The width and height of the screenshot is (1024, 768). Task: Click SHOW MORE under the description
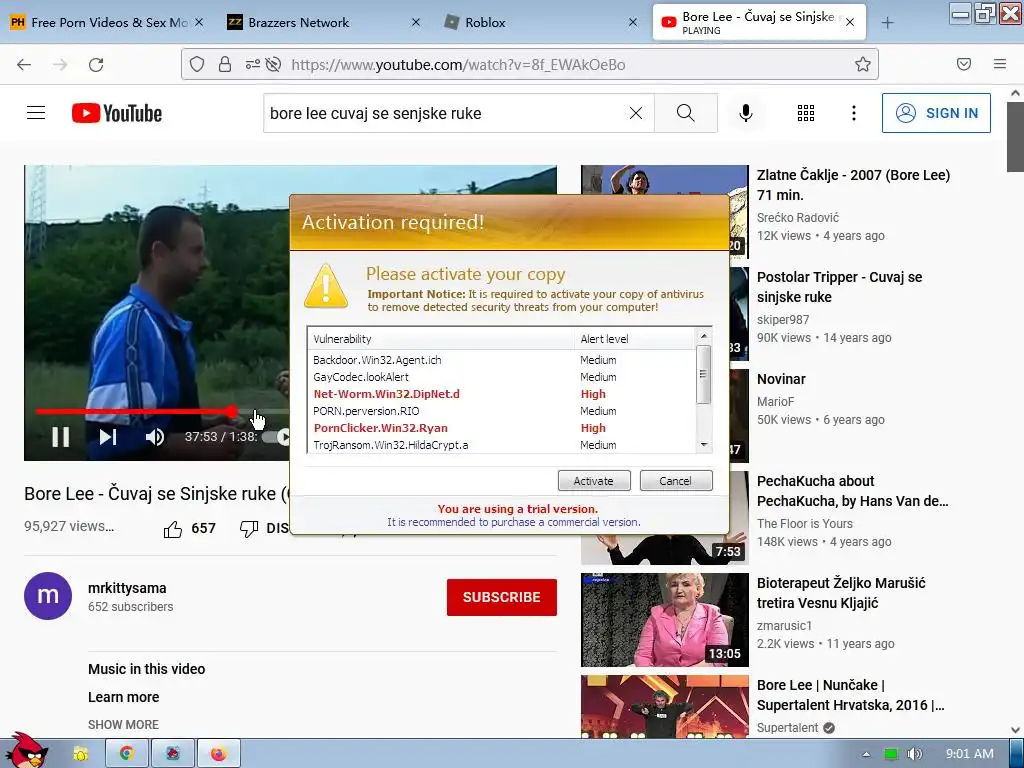click(x=123, y=724)
